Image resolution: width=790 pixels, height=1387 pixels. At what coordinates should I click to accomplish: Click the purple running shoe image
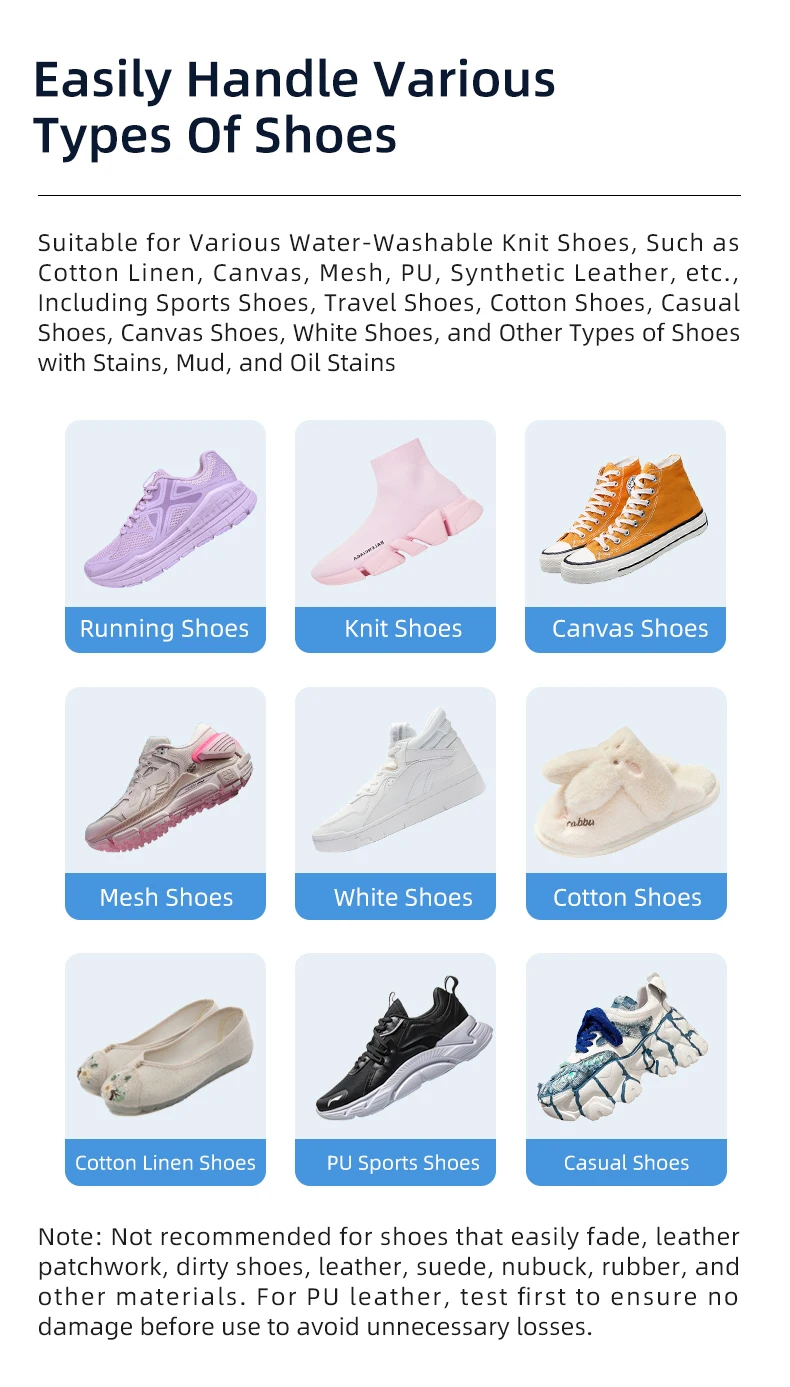pos(170,519)
